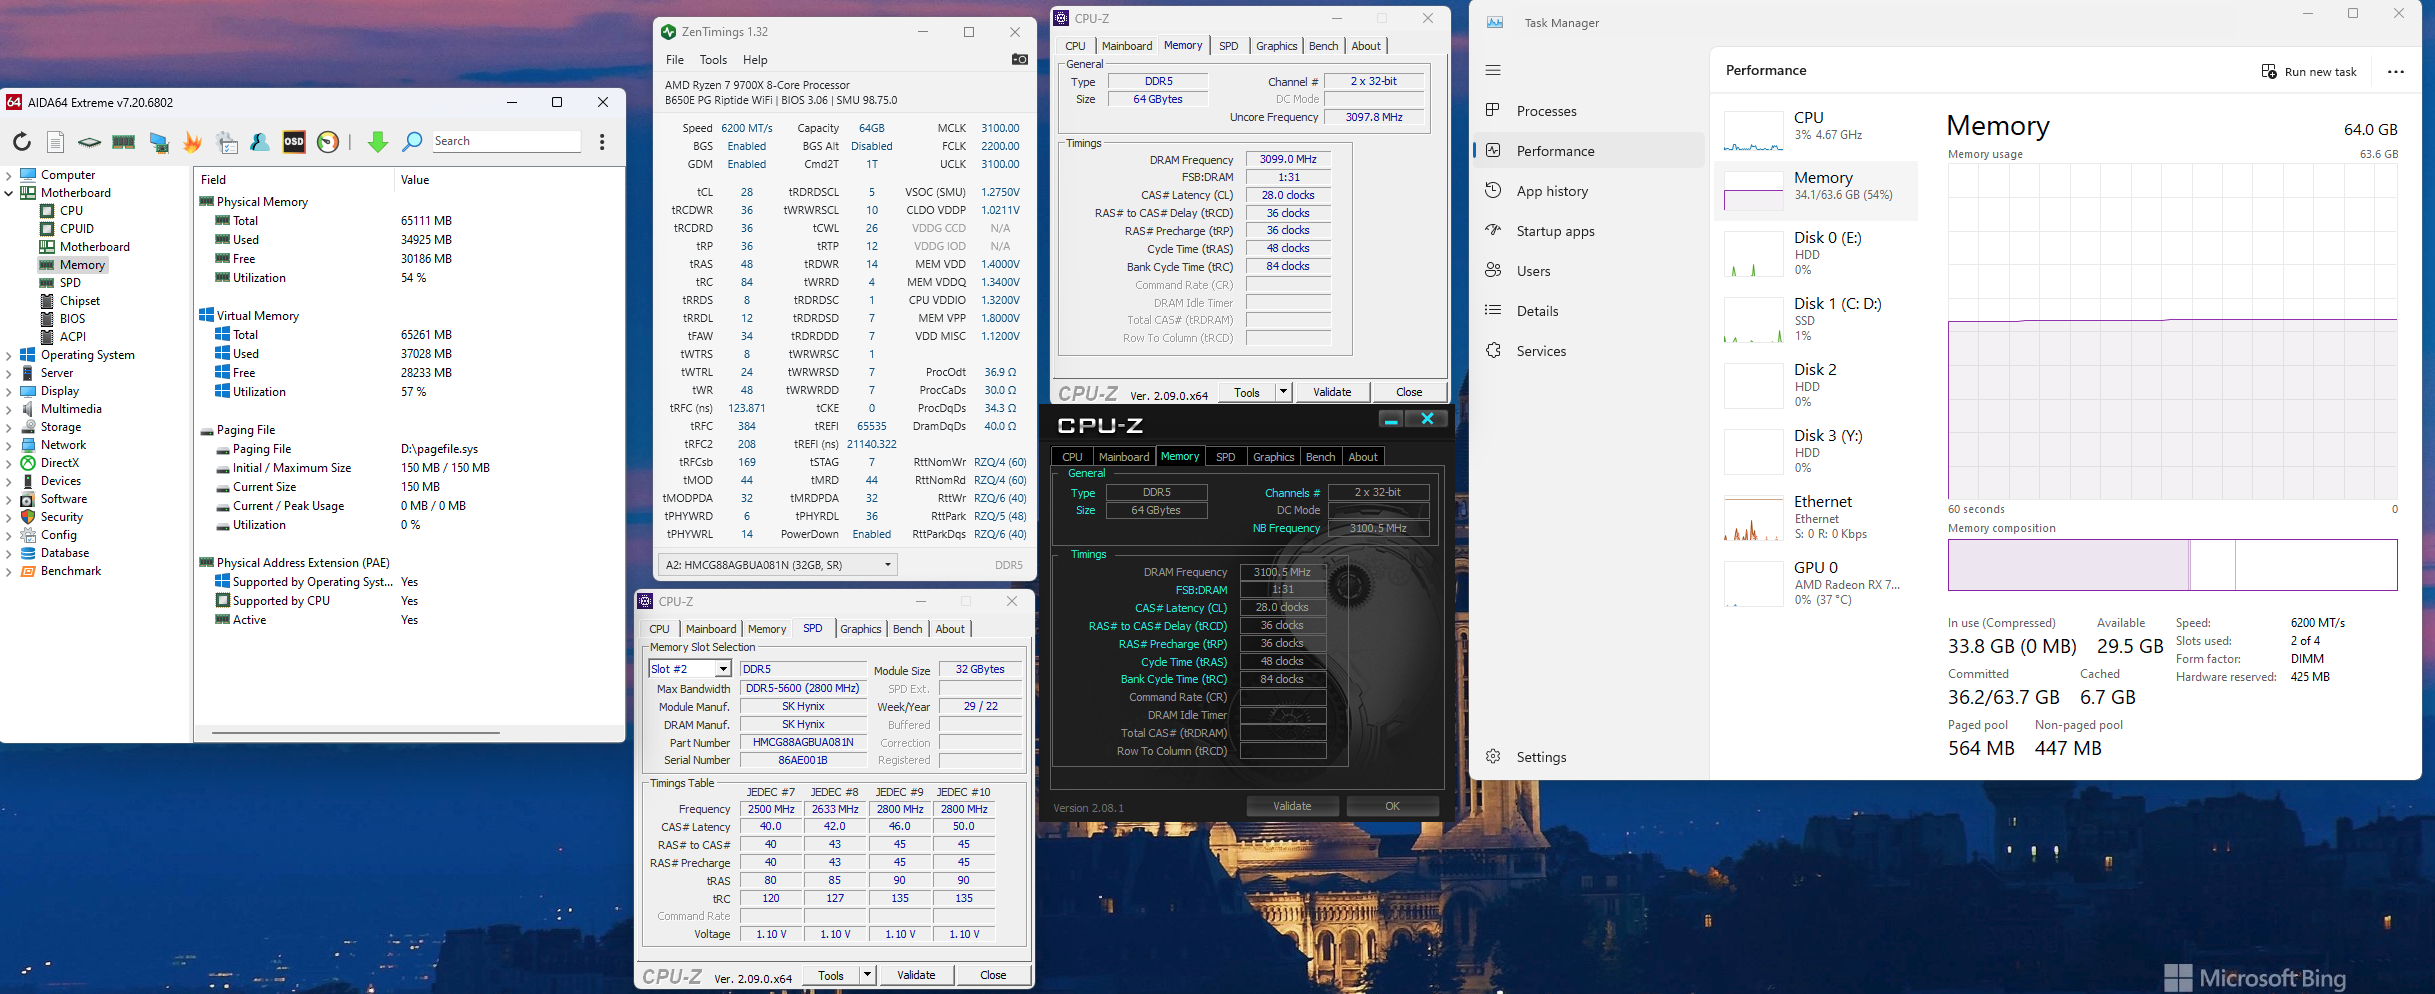Collapse the Motherboard node in AIDA64 tree
The width and height of the screenshot is (2435, 994).
pyautogui.click(x=9, y=193)
